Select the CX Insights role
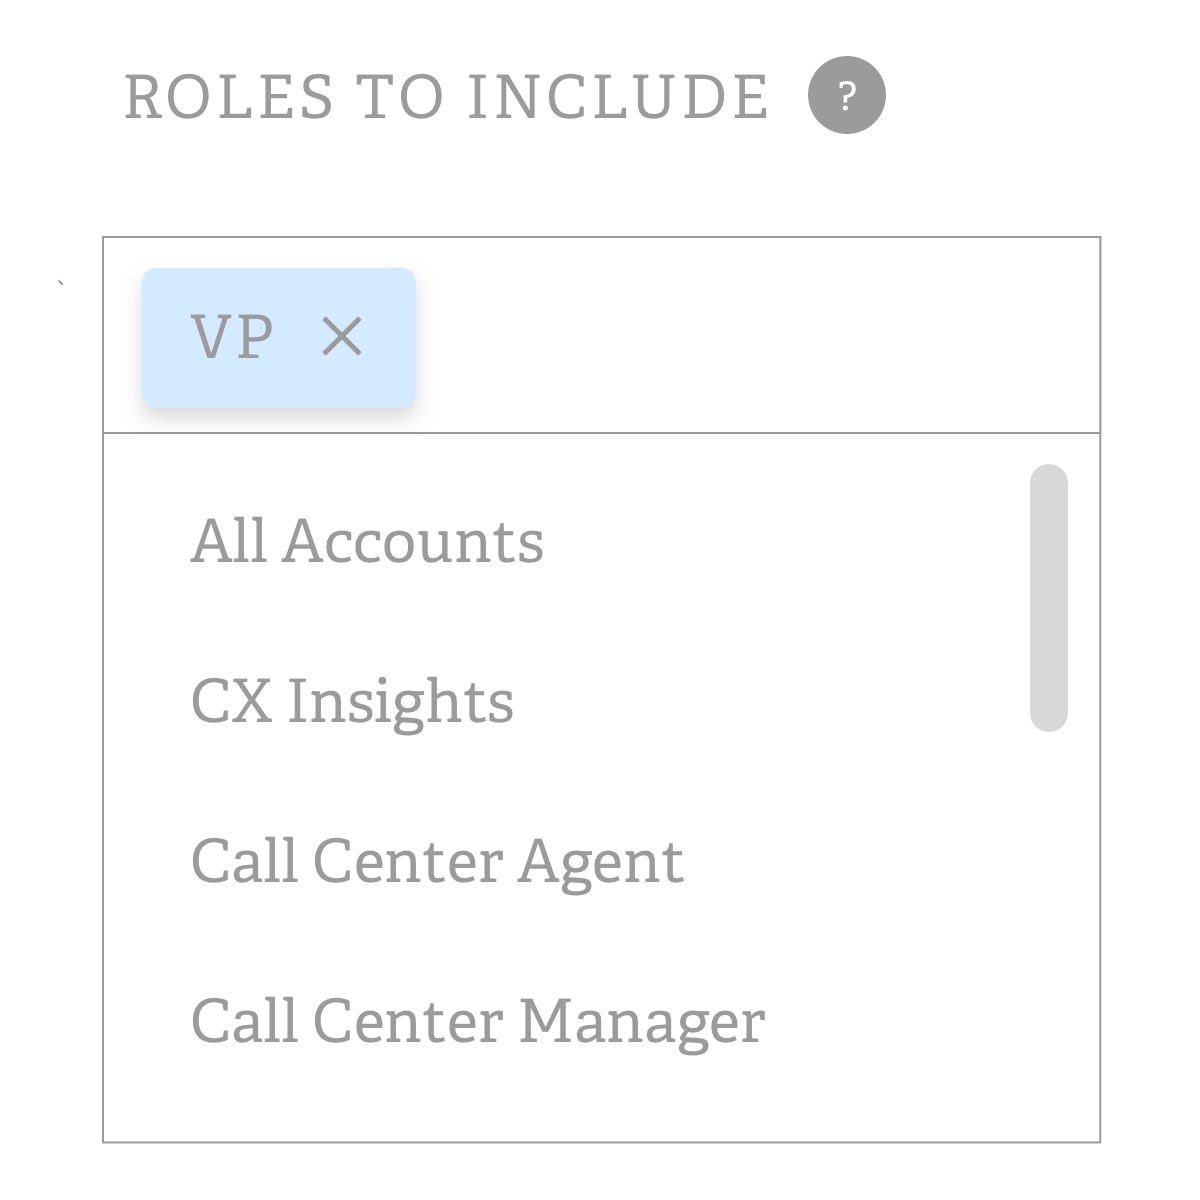The width and height of the screenshot is (1200, 1200). 352,701
